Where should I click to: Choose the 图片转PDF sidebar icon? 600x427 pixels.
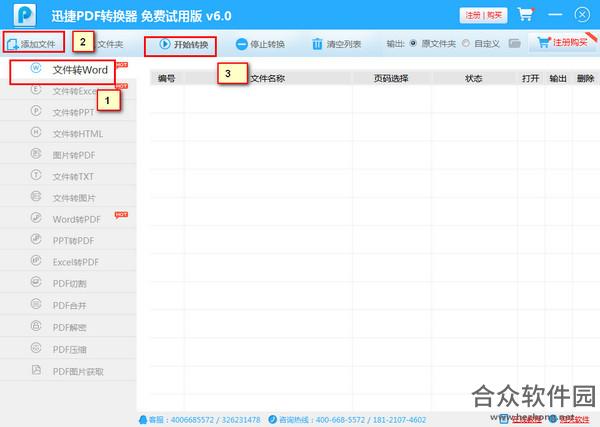36,153
